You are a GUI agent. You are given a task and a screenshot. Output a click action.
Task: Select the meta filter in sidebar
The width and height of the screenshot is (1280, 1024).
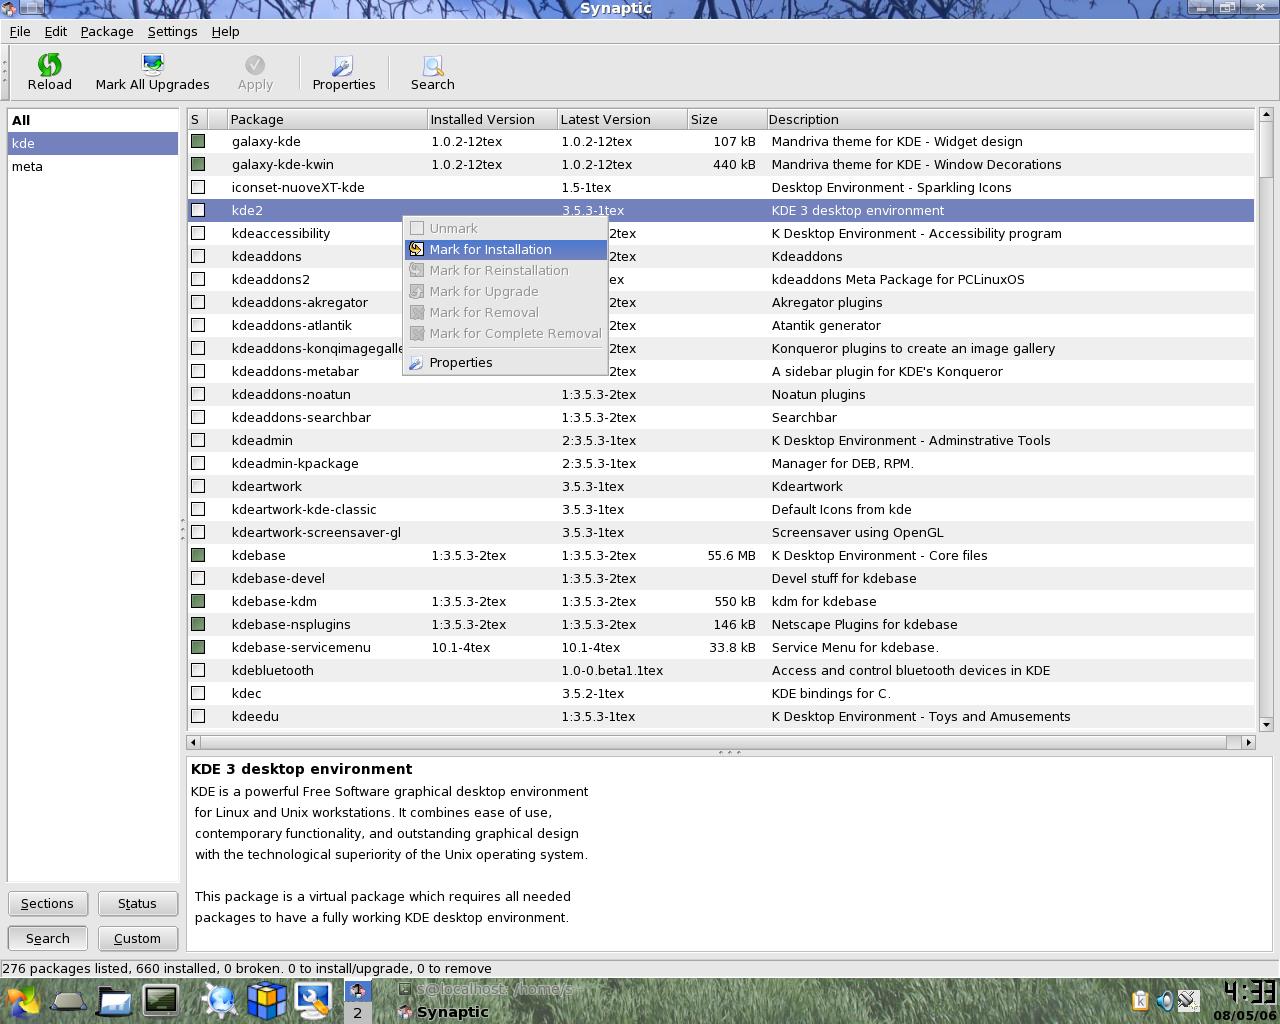tap(93, 166)
